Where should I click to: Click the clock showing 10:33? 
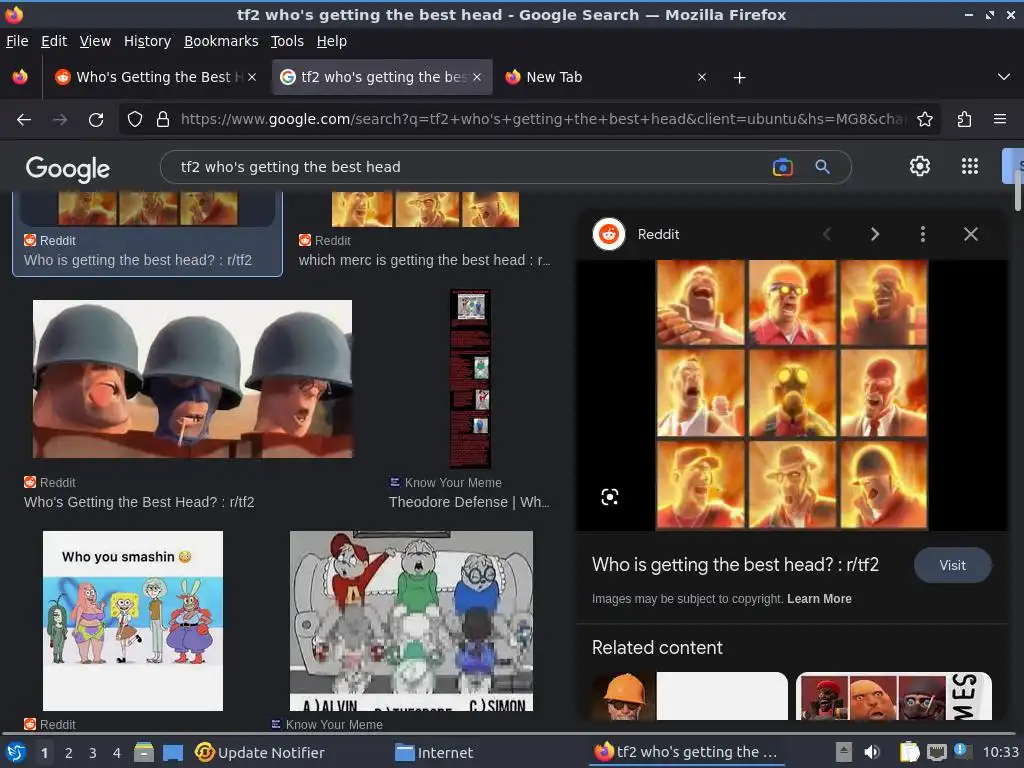pos(1000,752)
